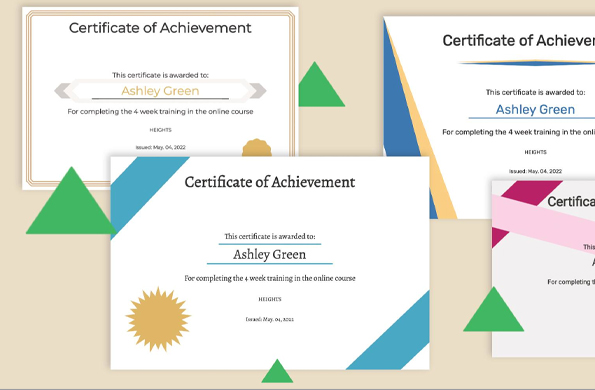595x390 pixels.
Task: Click 'For completing the 4 week training' line on the gold-bordered certificate
Action: (x=160, y=112)
